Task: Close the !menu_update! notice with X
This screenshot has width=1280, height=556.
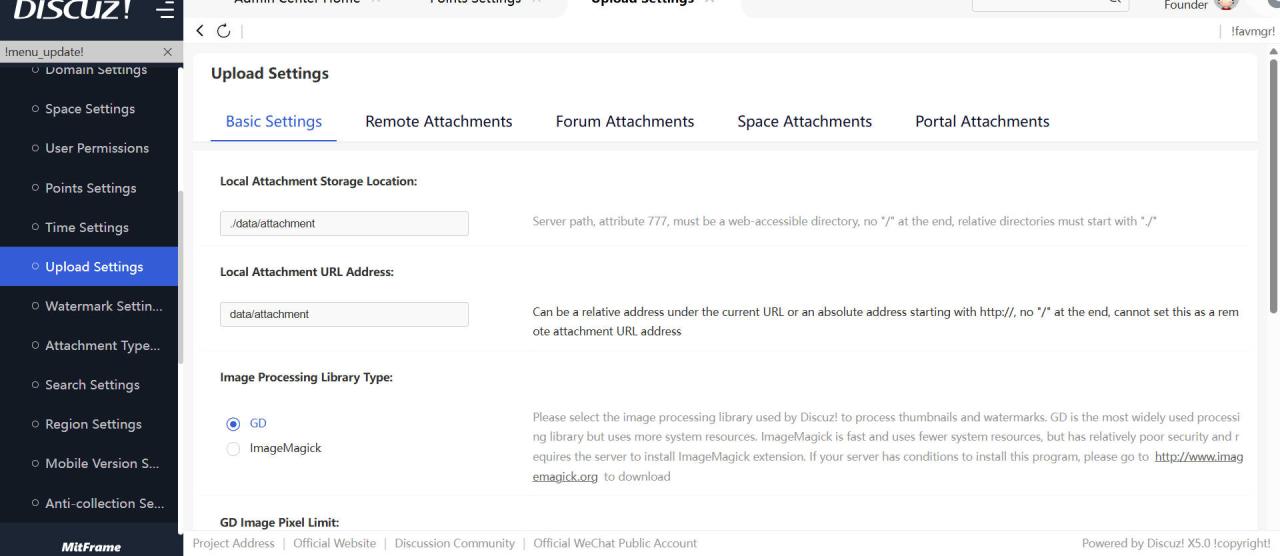Action: [x=167, y=52]
